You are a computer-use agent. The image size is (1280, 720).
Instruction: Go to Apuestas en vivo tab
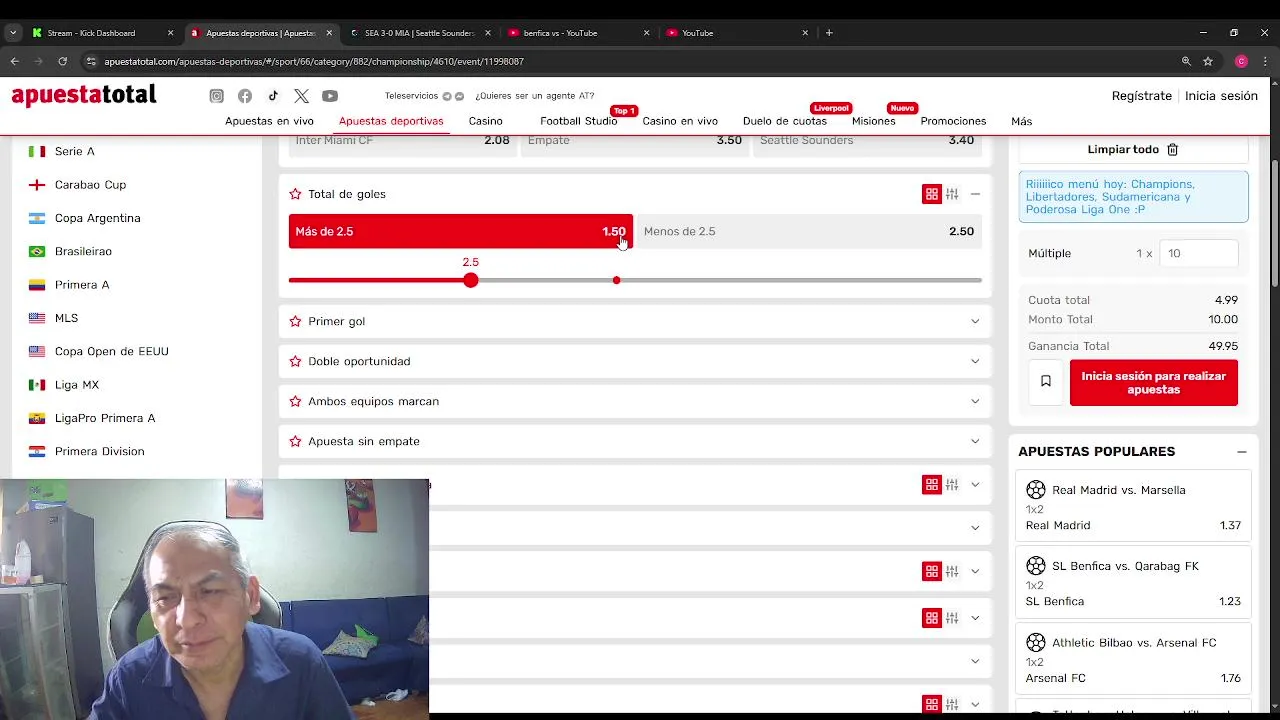(269, 121)
